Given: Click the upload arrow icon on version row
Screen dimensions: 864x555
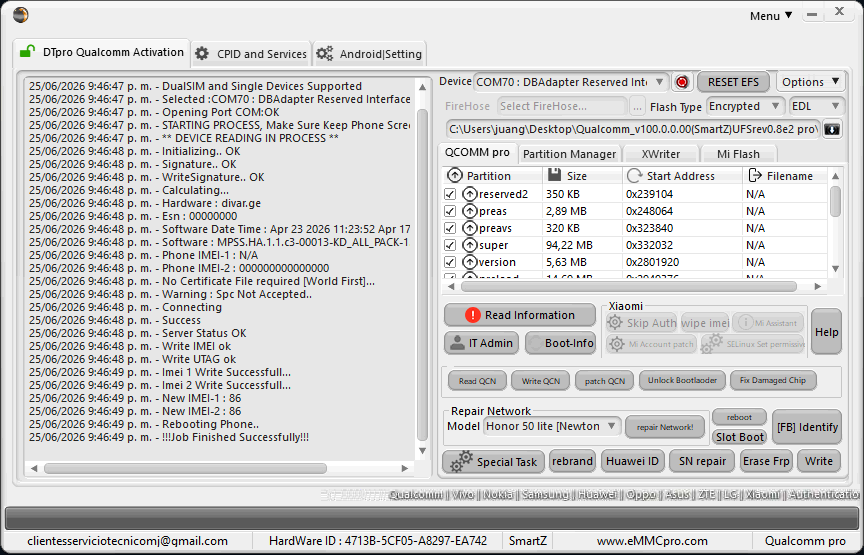Looking at the screenshot, I should coord(469,262).
